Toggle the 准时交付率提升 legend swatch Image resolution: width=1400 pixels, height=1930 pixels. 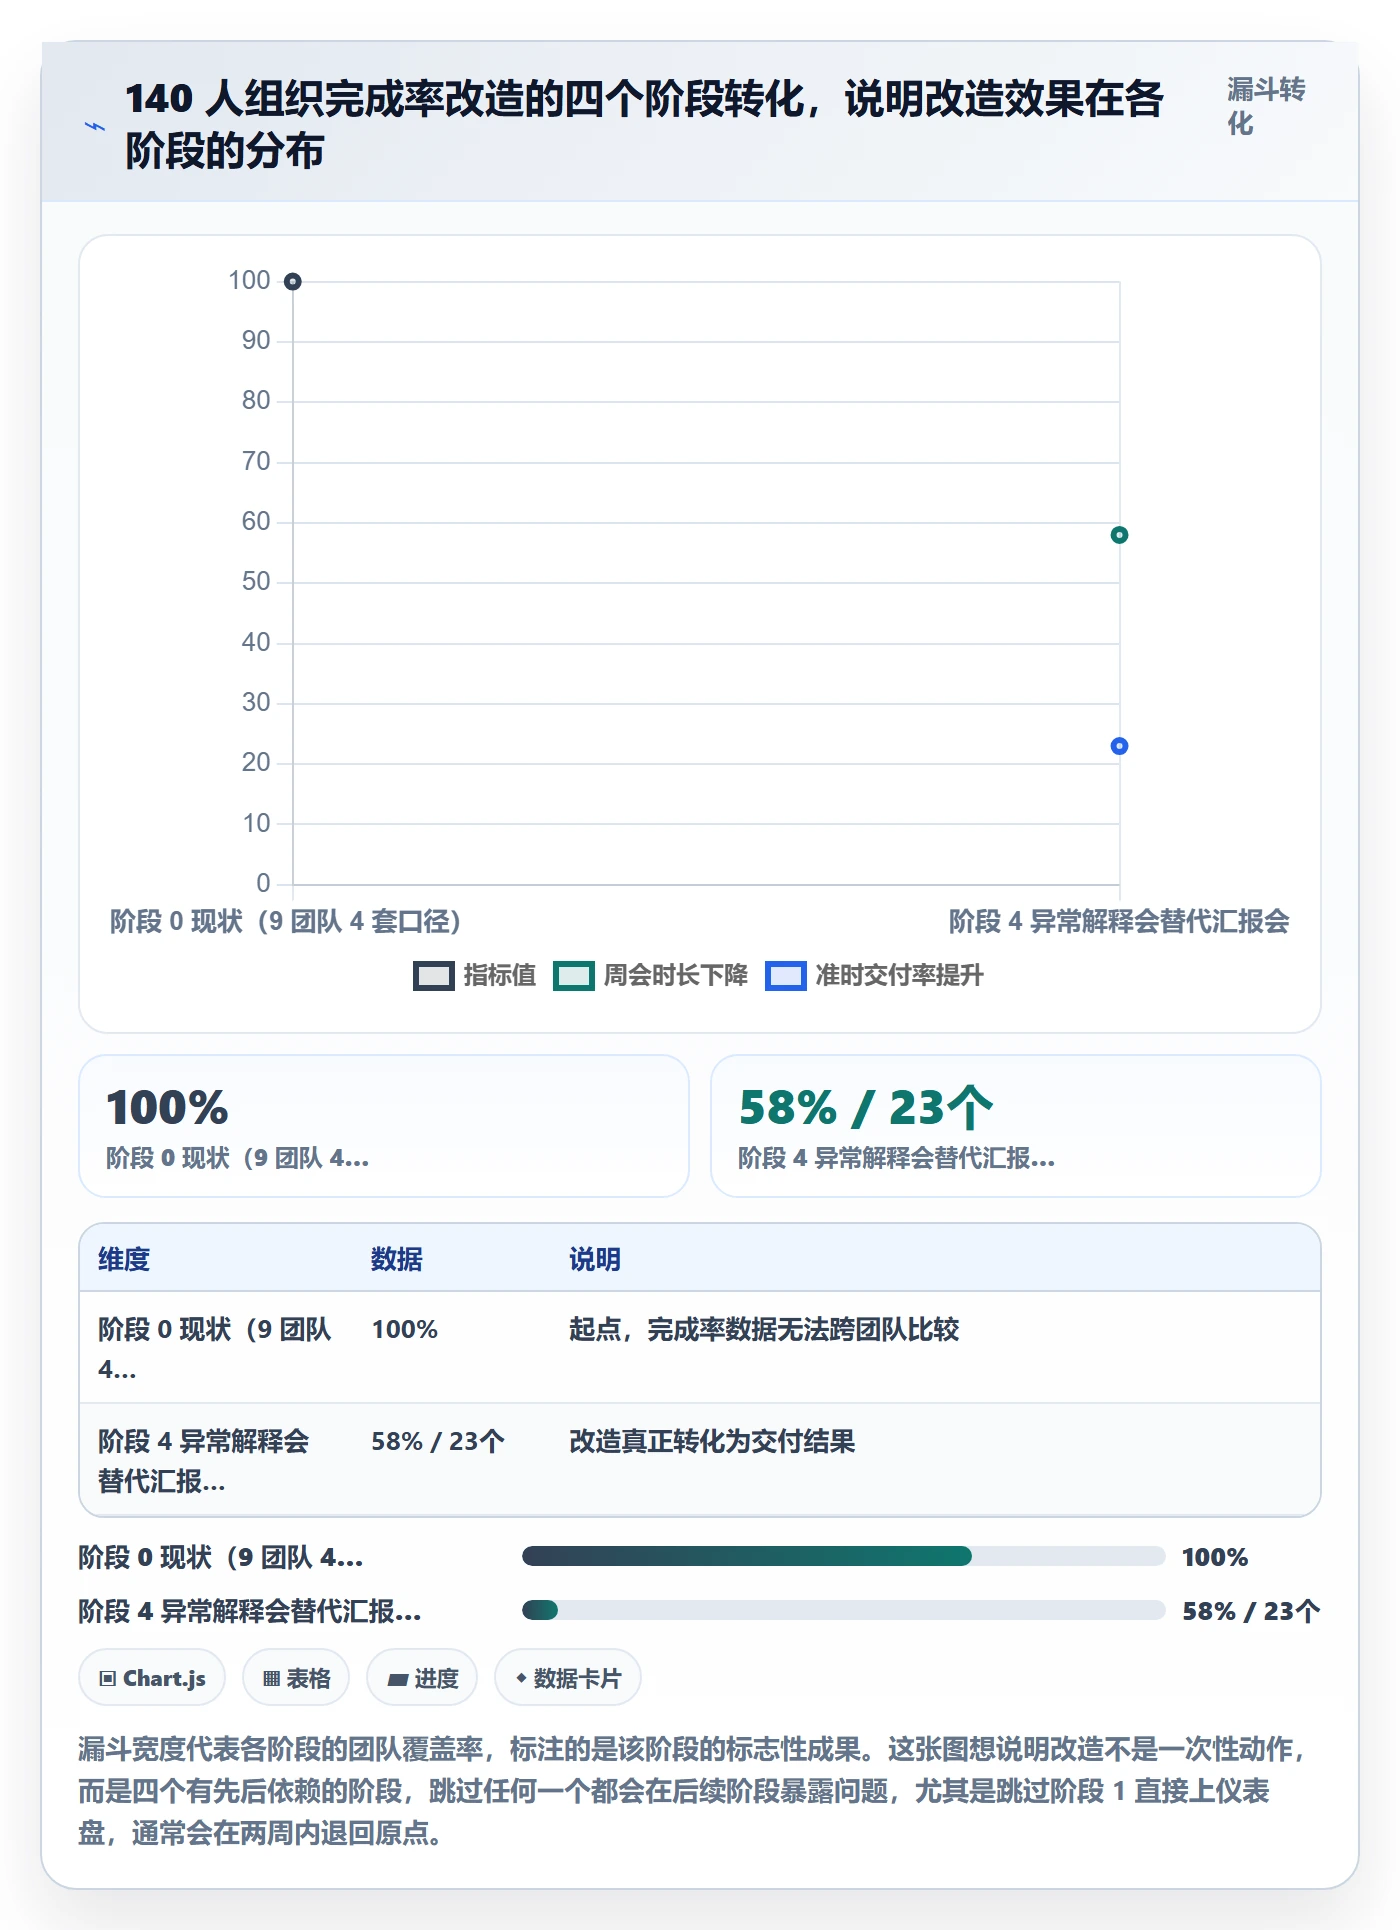(786, 975)
